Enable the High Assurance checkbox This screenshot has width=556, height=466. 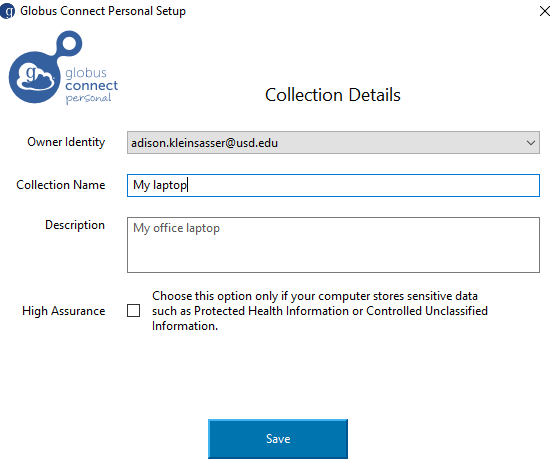point(133,311)
